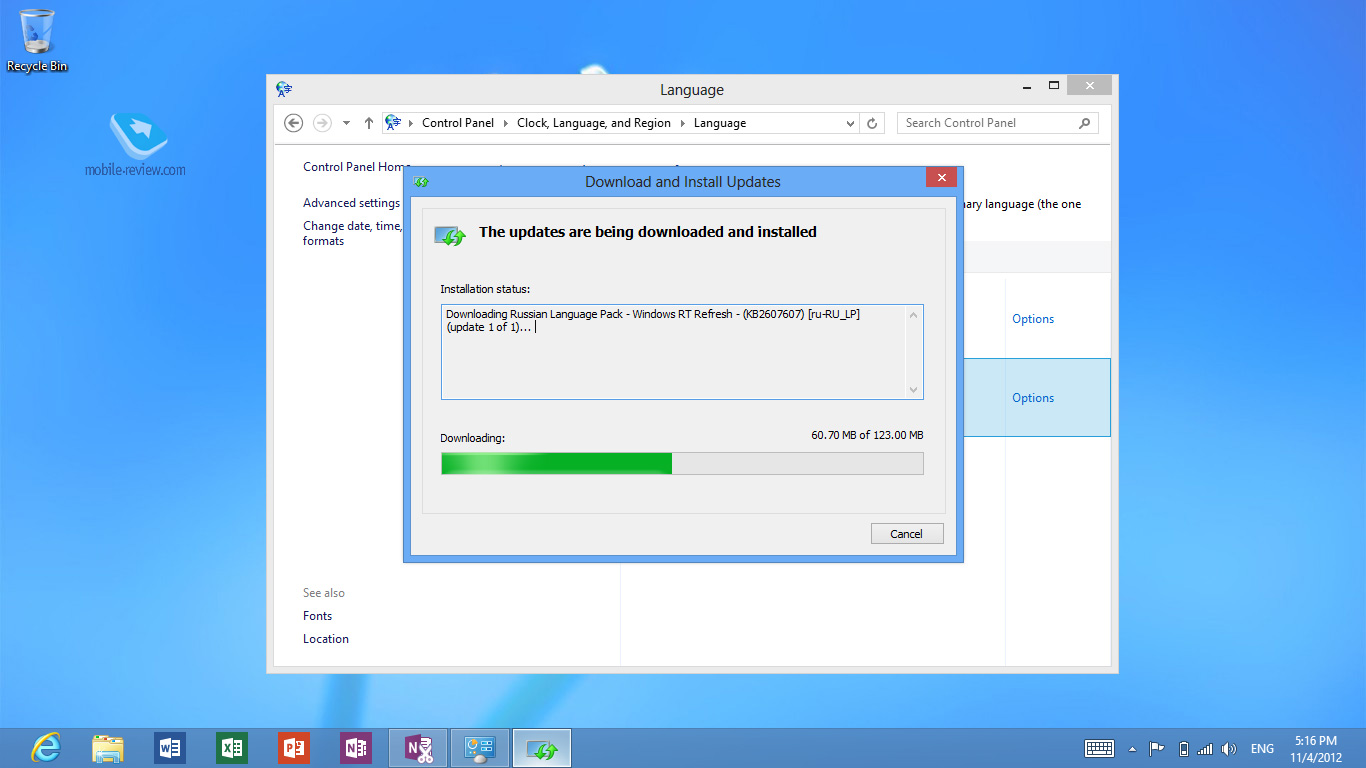Launch PowerPoint from the taskbar
1366x768 pixels.
click(294, 748)
